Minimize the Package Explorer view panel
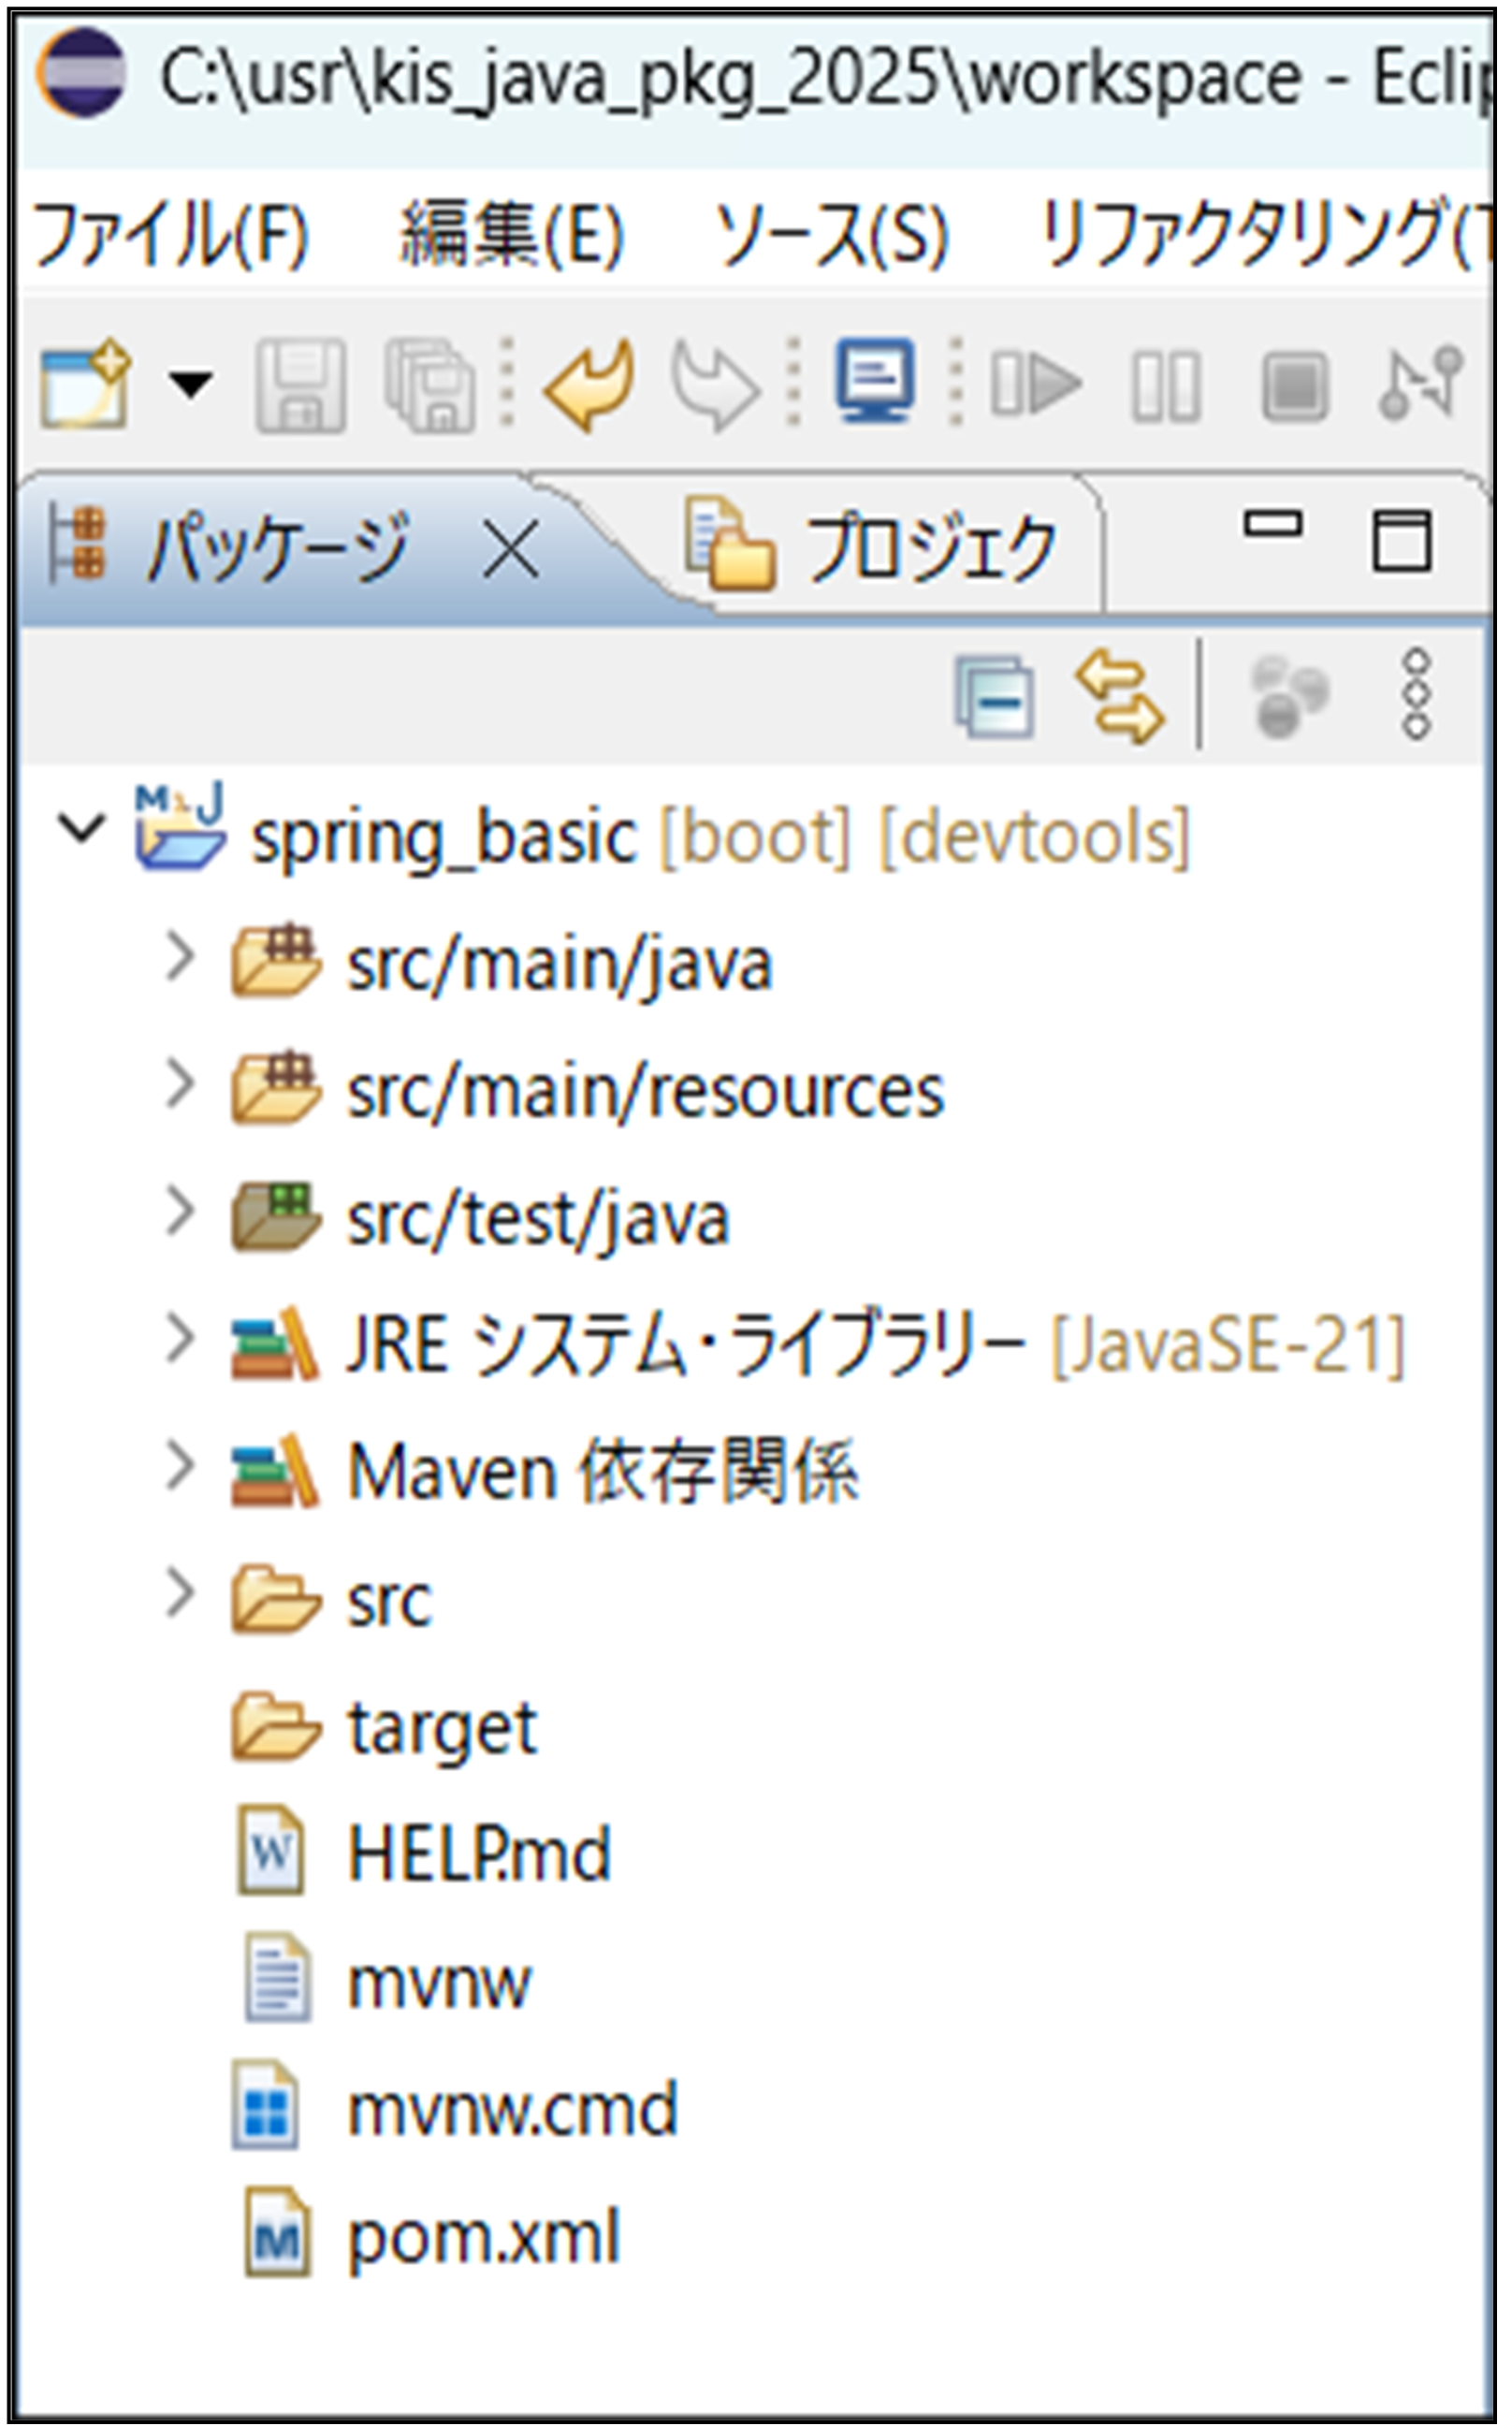 click(1272, 526)
